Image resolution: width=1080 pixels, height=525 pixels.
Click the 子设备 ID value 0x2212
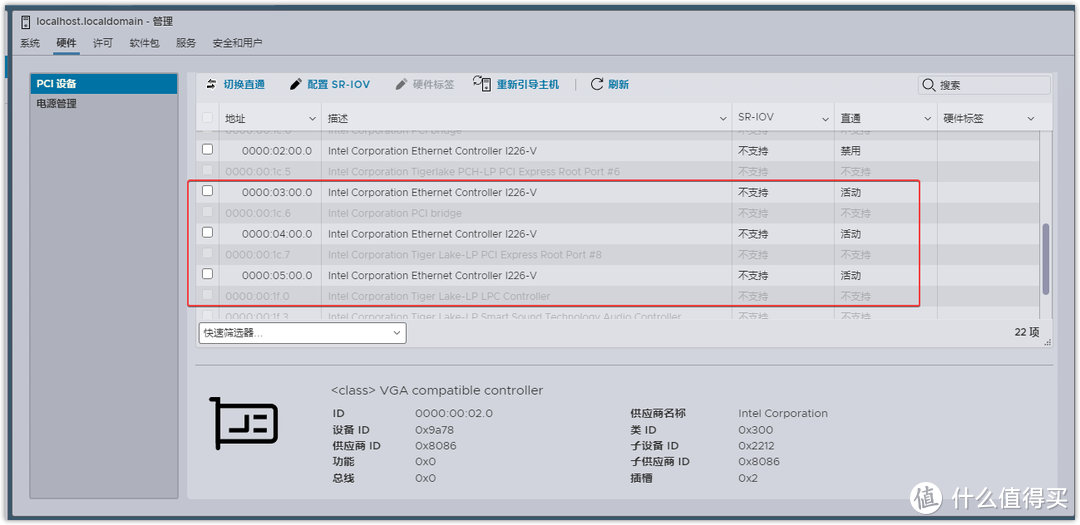[x=757, y=446]
